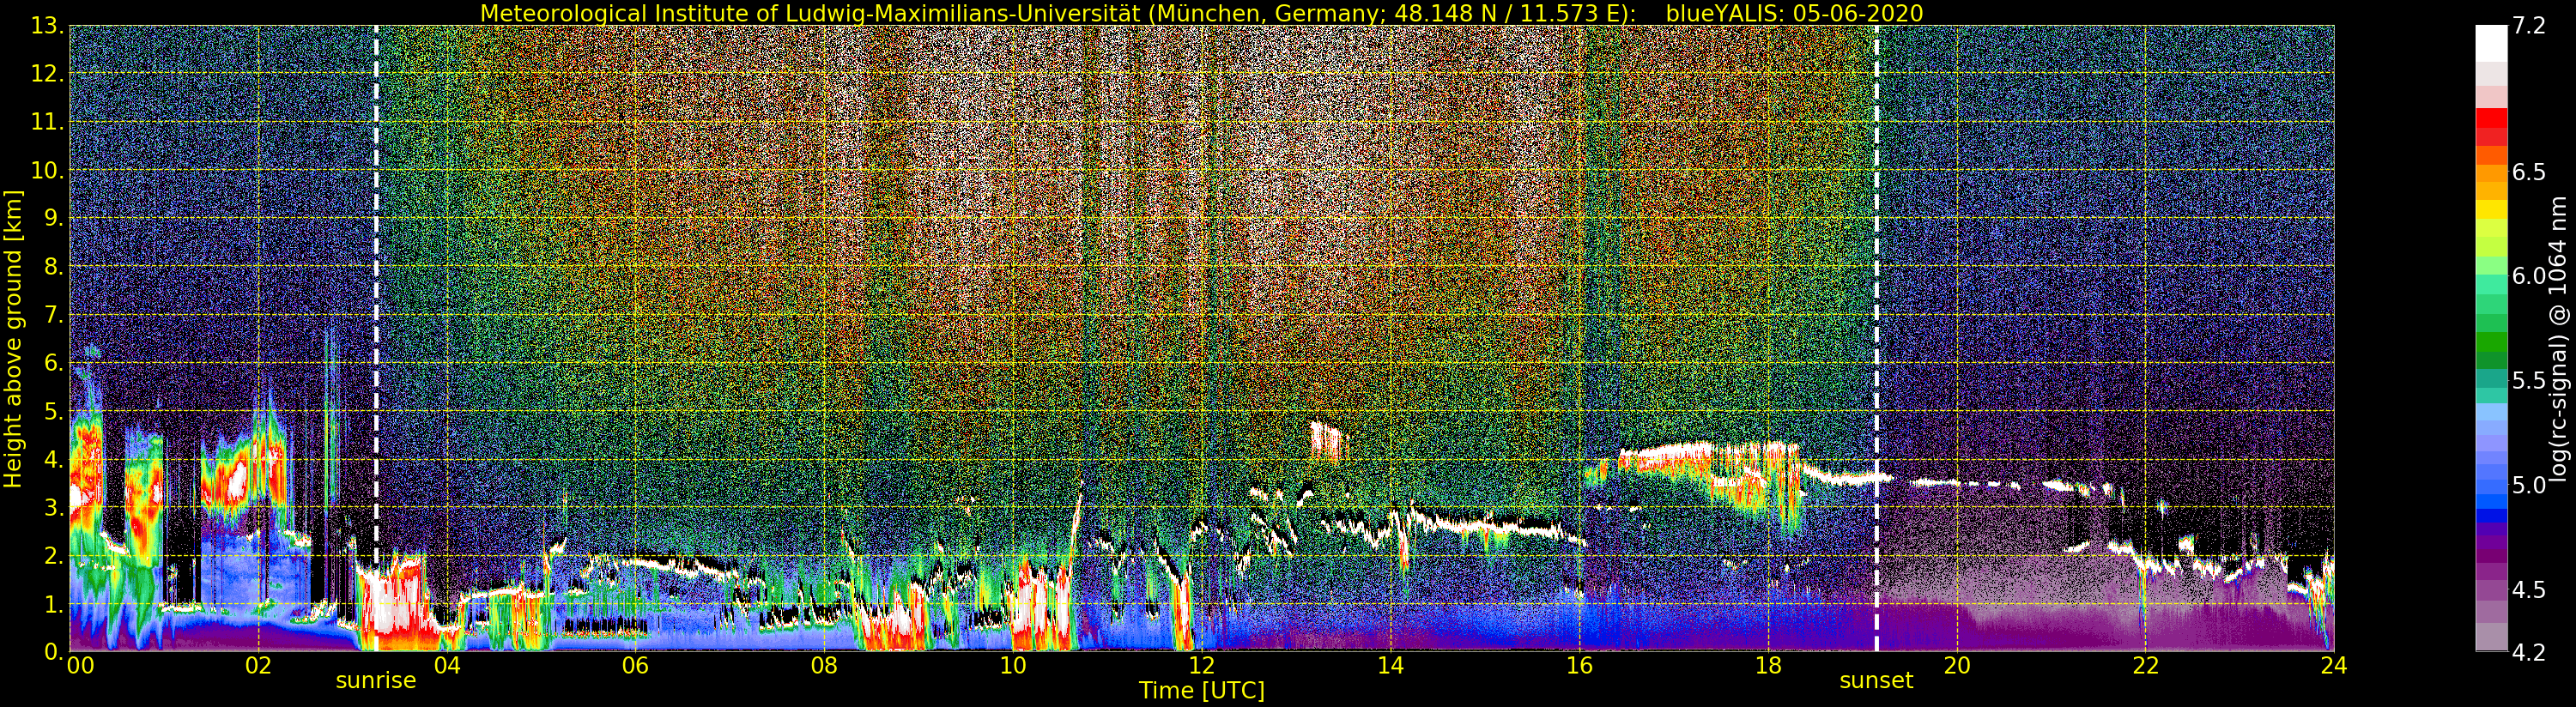Click the time axis tick '24'
Screen dimensions: 2576x707
pyautogui.click(x=2333, y=665)
